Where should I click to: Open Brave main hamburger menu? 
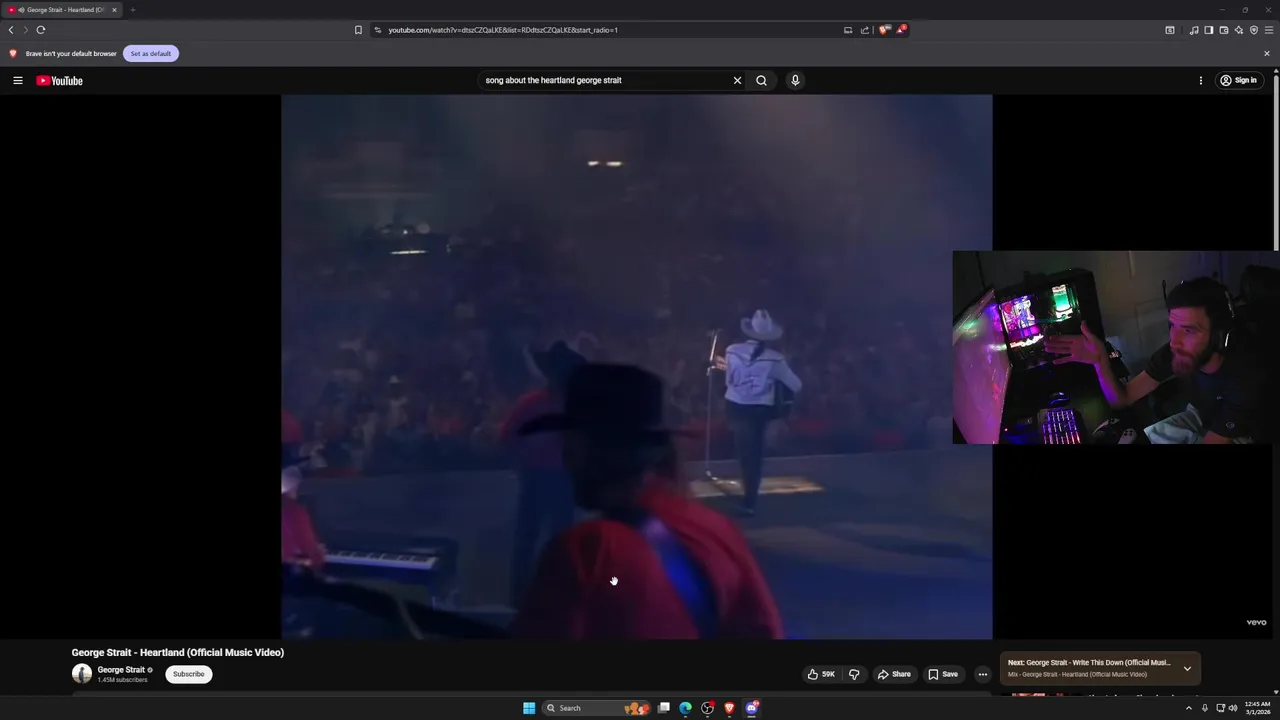point(1269,30)
